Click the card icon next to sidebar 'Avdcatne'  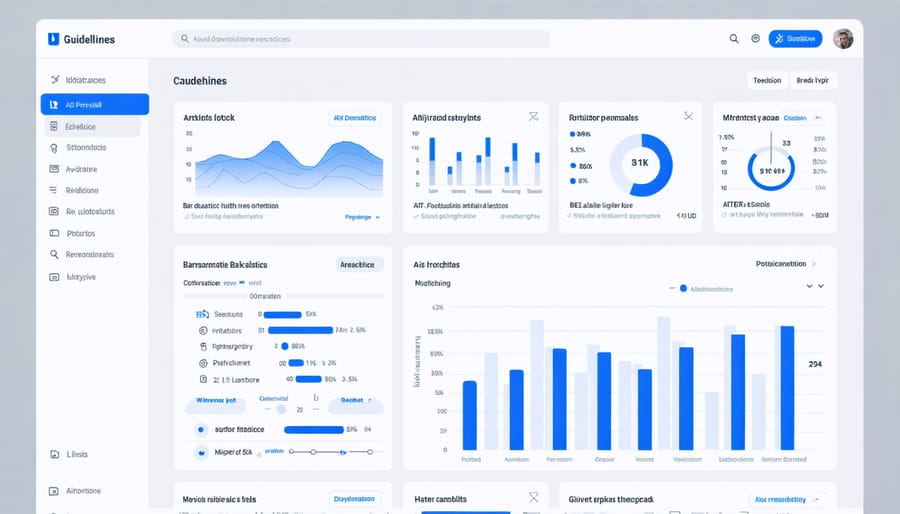tap(54, 169)
